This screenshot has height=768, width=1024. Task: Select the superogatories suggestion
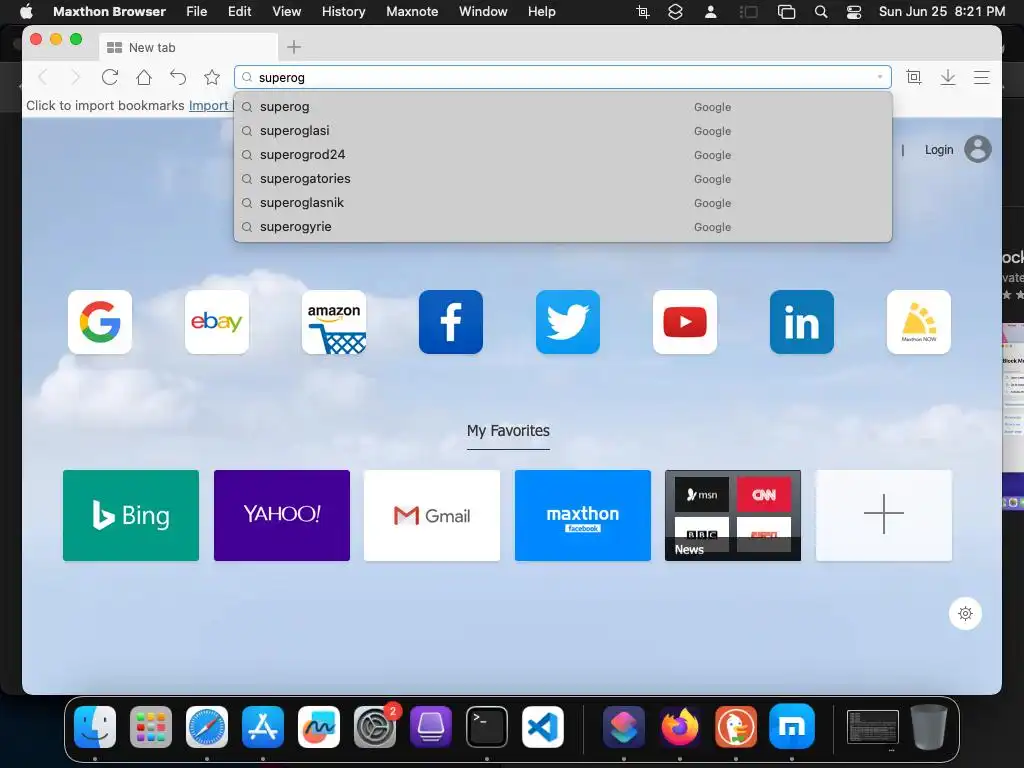click(563, 179)
